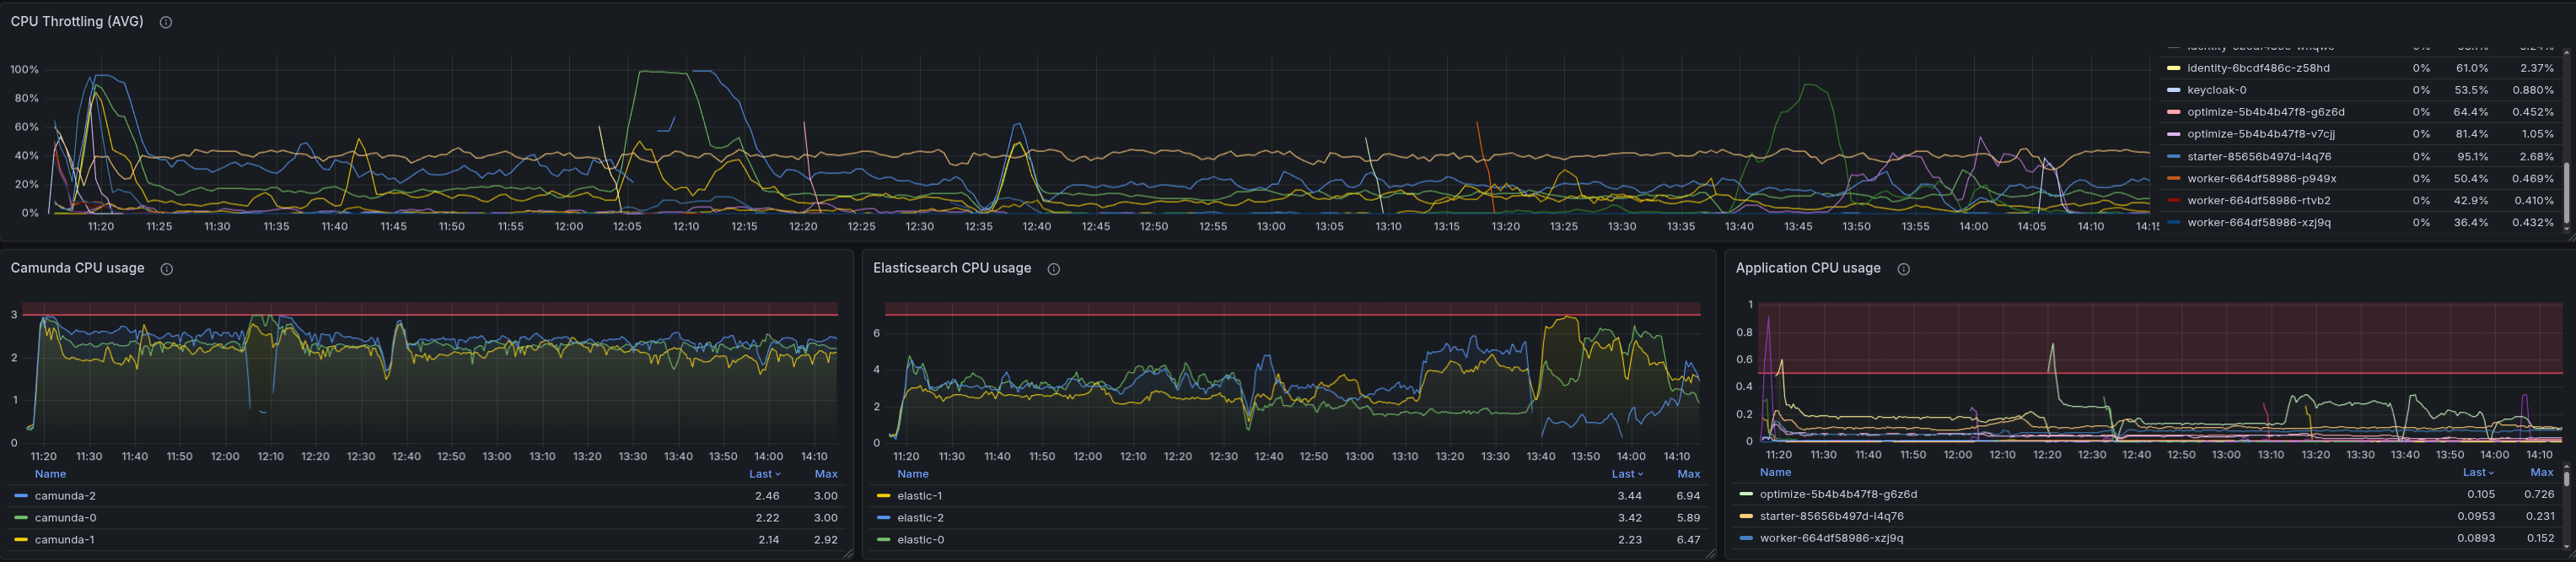This screenshot has width=2576, height=562.
Task: Click the Camunda CPU usage info icon
Action: tap(167, 269)
